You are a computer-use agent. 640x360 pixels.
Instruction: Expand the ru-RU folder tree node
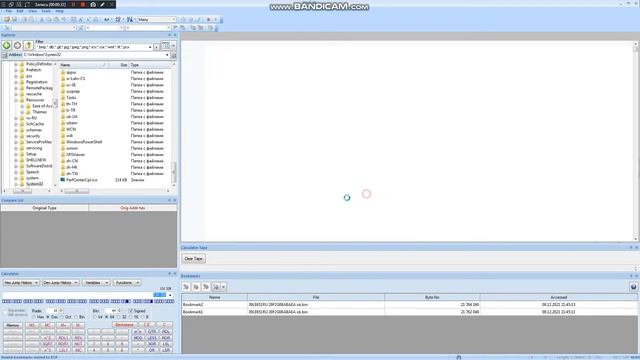tap(16, 118)
